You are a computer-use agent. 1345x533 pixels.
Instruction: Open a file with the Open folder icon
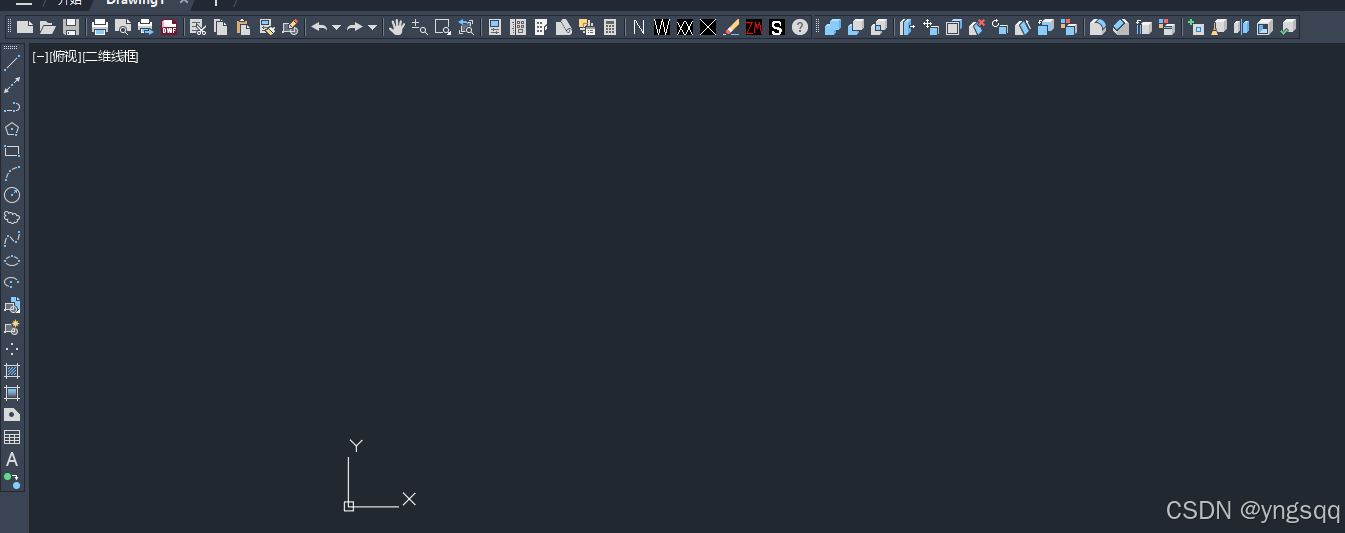click(x=48, y=27)
